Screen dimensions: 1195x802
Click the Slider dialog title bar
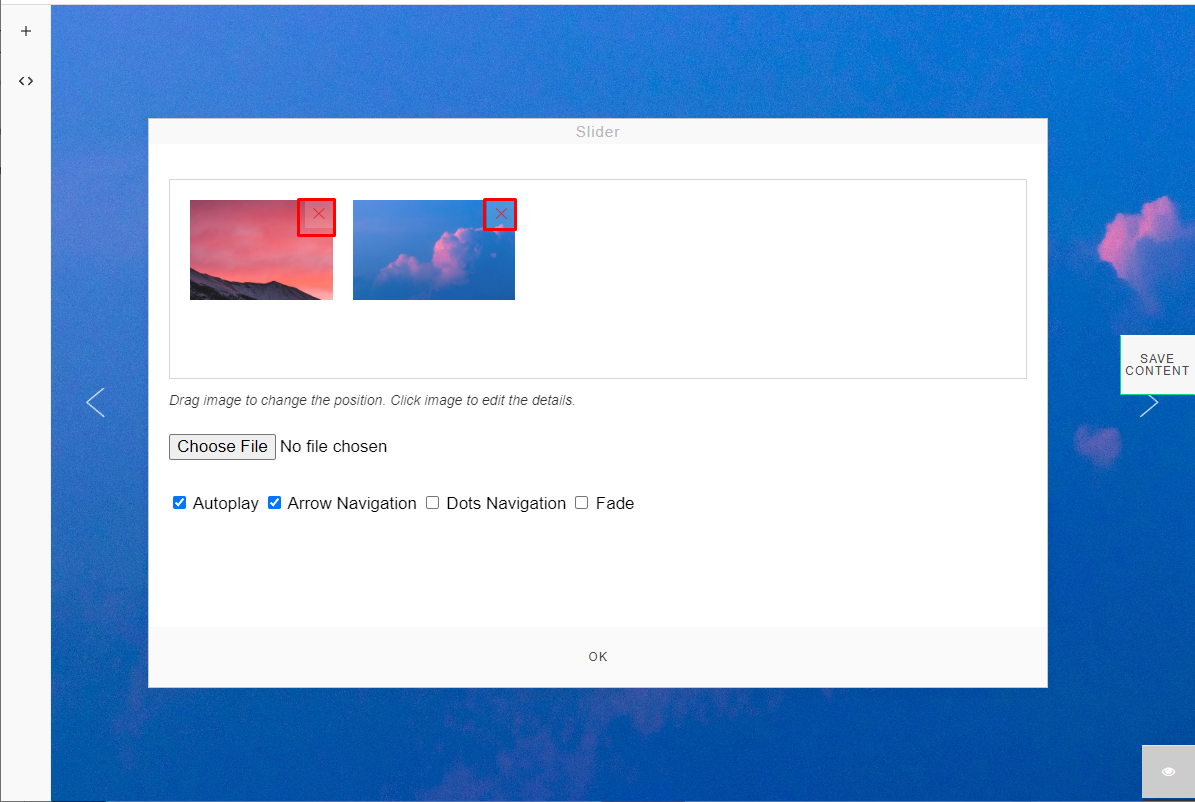pyautogui.click(x=598, y=131)
